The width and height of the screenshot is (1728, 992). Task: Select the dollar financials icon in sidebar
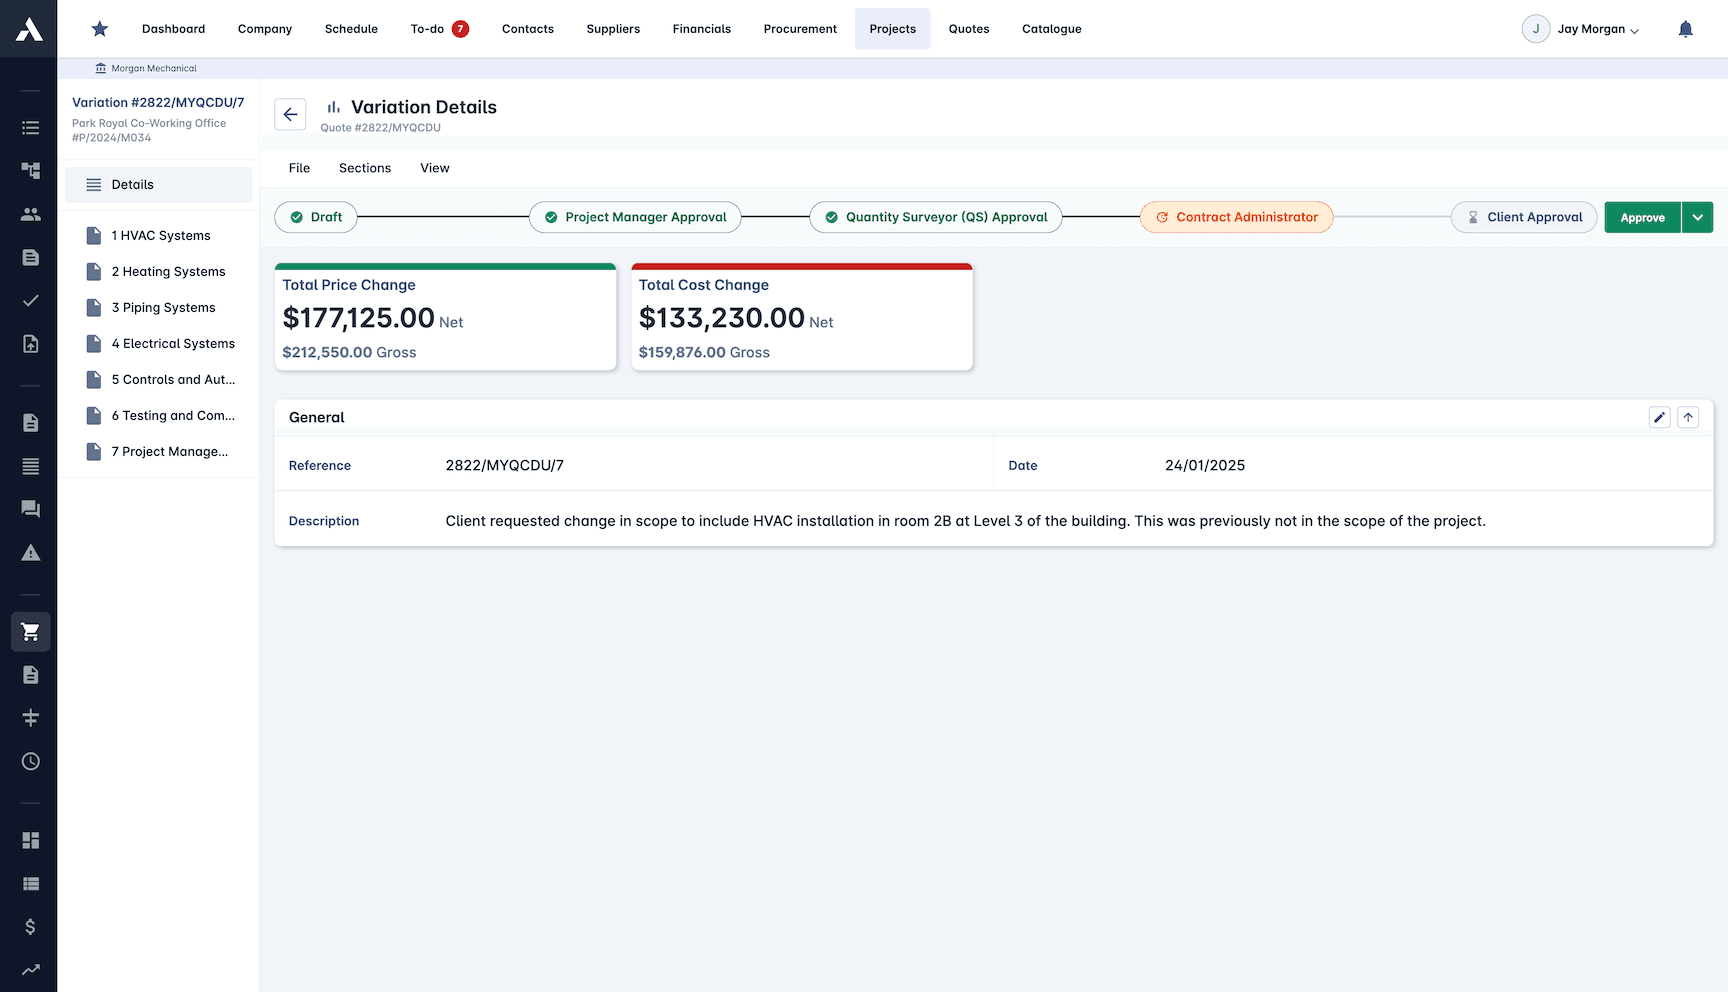(30, 926)
